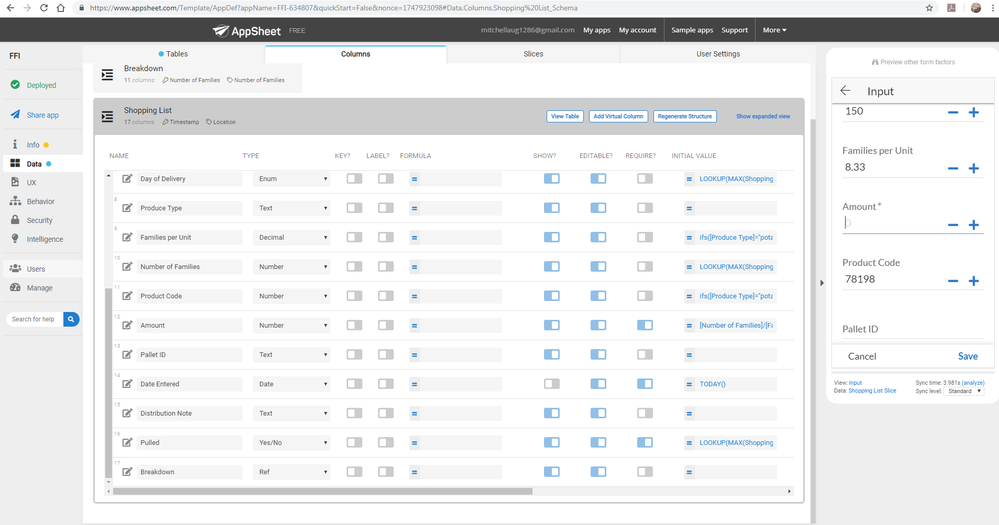The image size is (999, 525).
Task: Toggle Editable switch for Amount
Action: 598,326
